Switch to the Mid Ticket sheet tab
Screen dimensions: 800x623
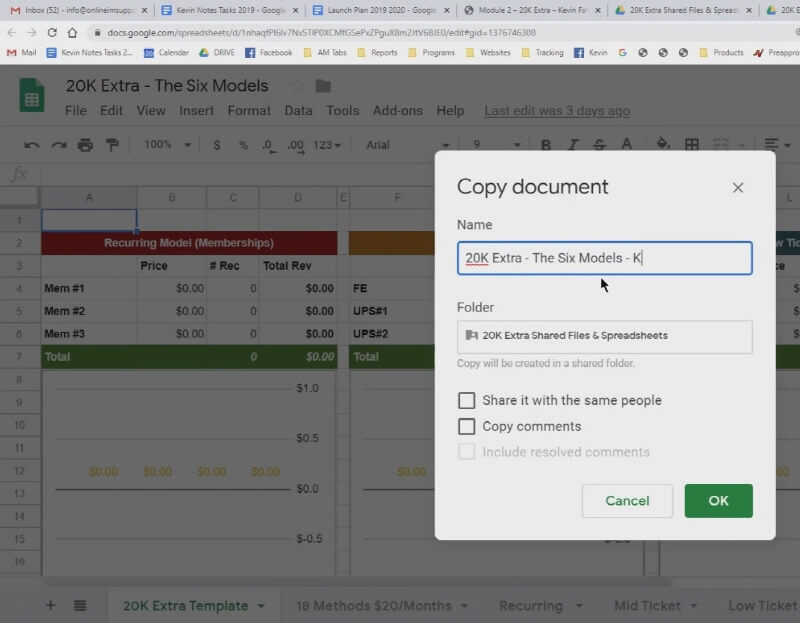pos(647,606)
